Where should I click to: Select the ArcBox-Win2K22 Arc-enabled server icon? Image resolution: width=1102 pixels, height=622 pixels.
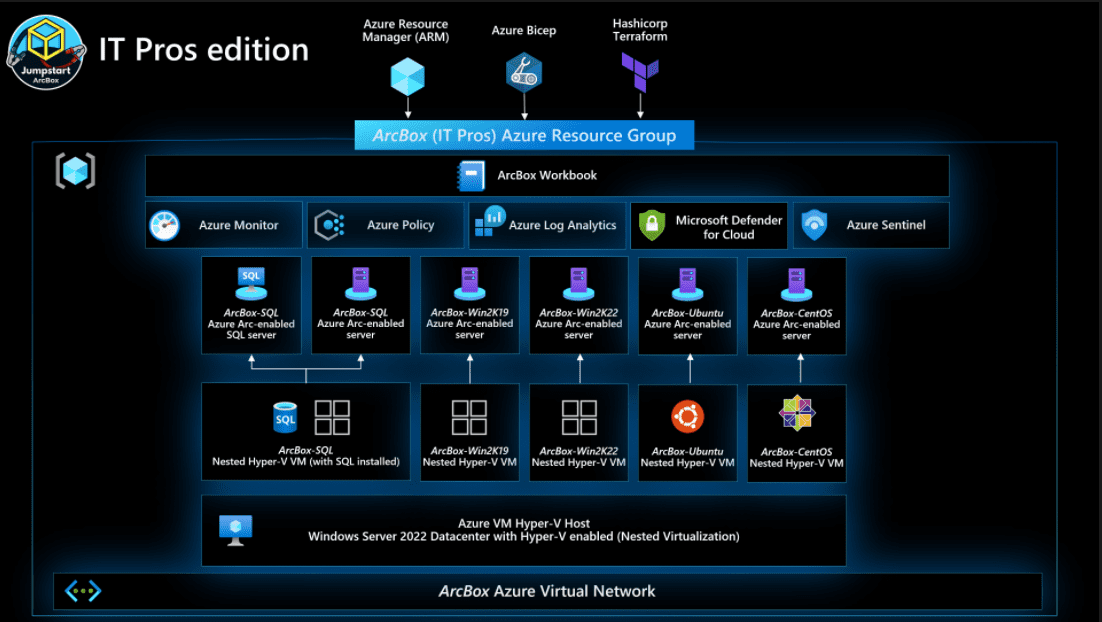578,283
